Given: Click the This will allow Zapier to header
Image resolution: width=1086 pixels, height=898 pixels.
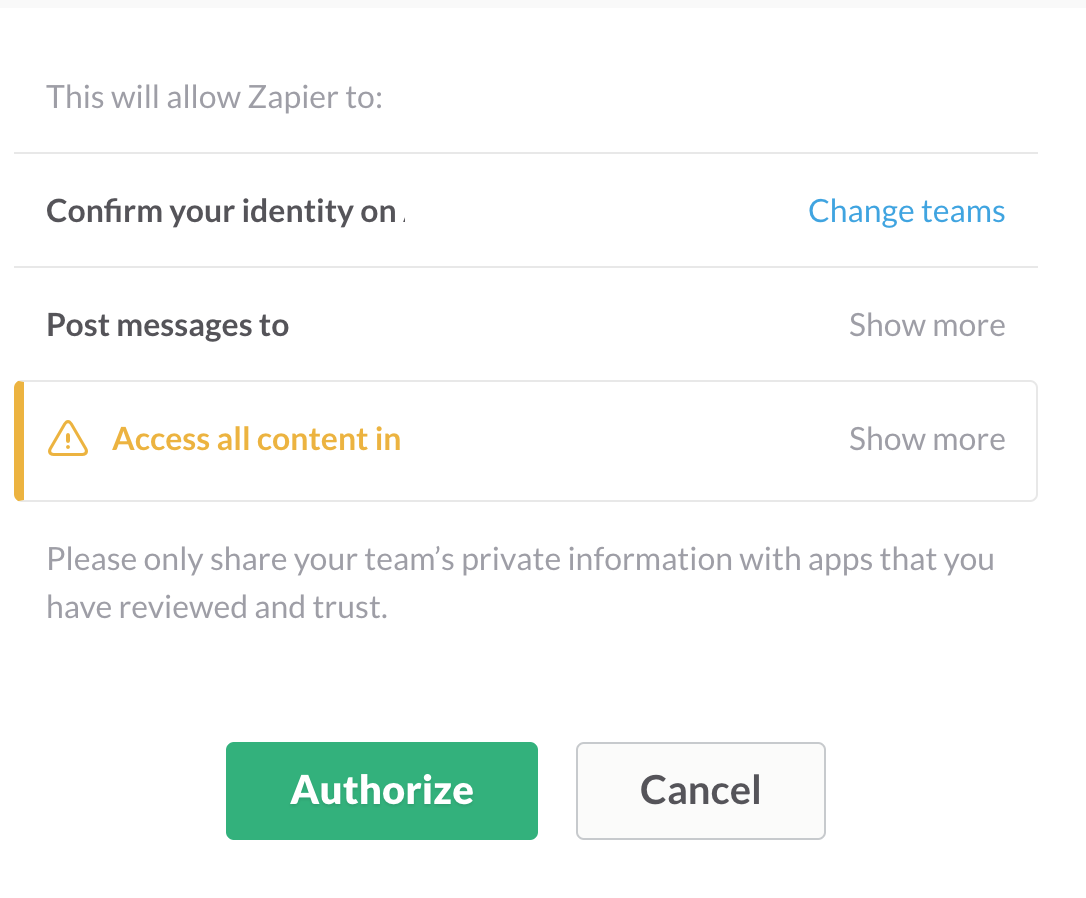Looking at the screenshot, I should click(x=214, y=97).
